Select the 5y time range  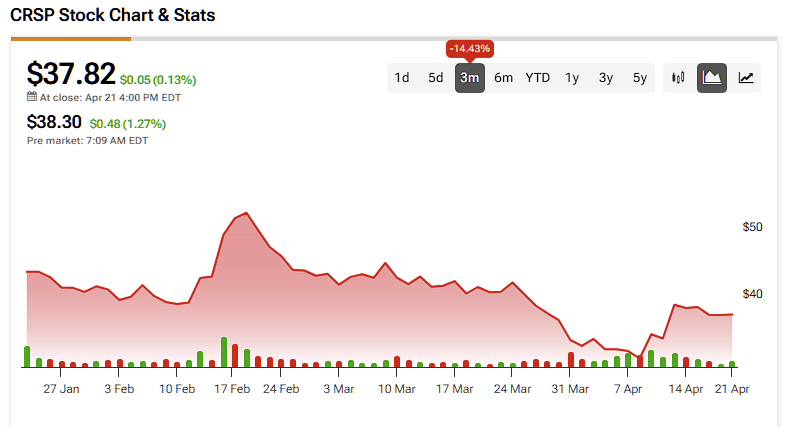click(x=639, y=78)
